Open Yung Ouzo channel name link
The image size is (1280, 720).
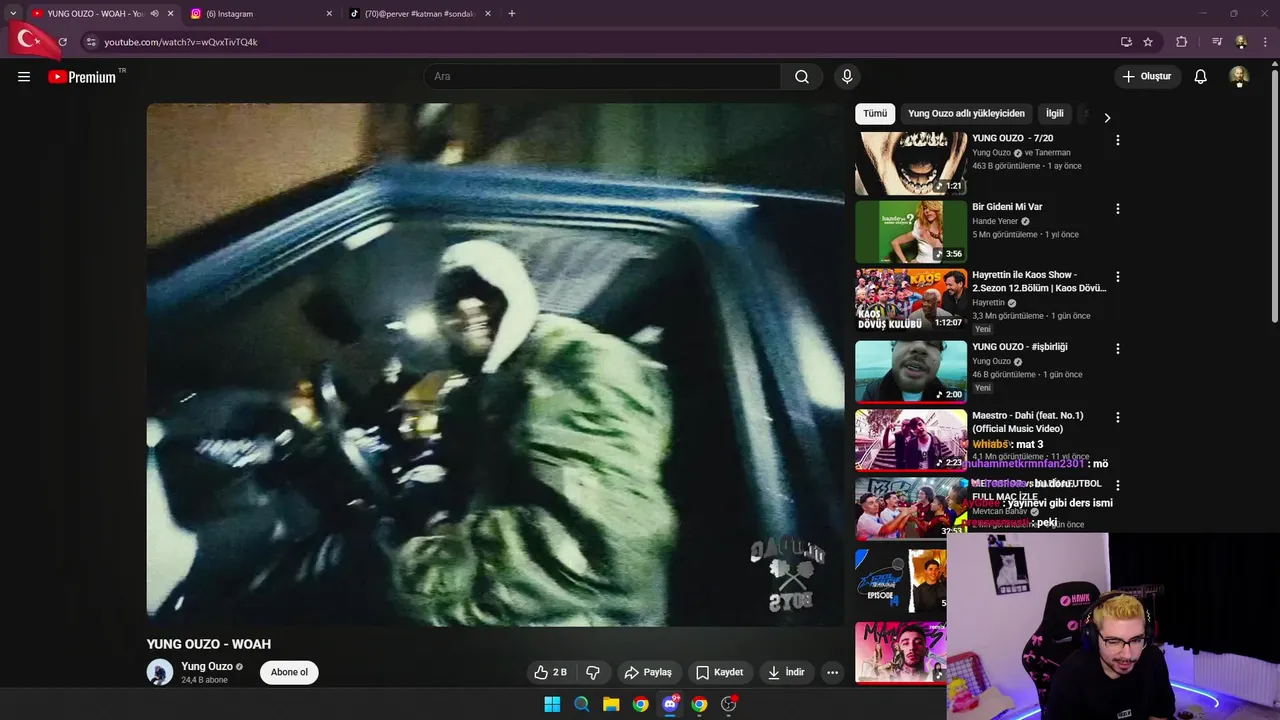click(x=207, y=666)
